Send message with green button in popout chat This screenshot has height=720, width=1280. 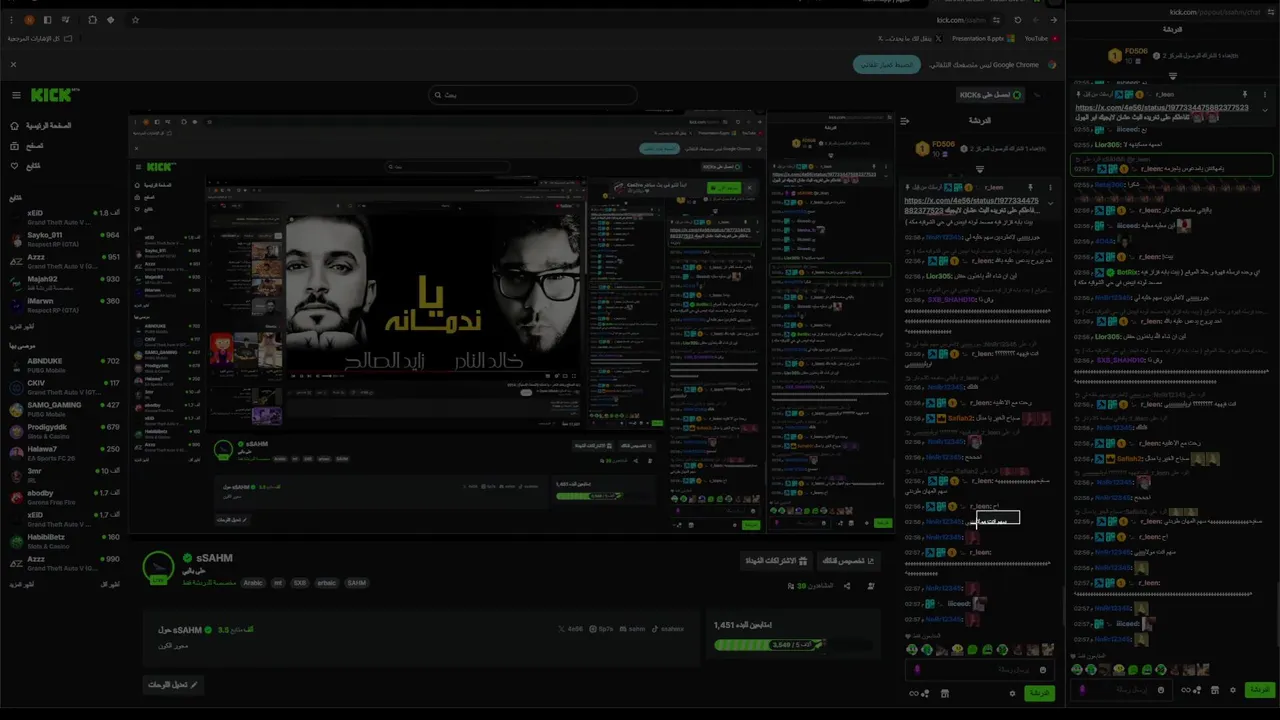point(1258,690)
